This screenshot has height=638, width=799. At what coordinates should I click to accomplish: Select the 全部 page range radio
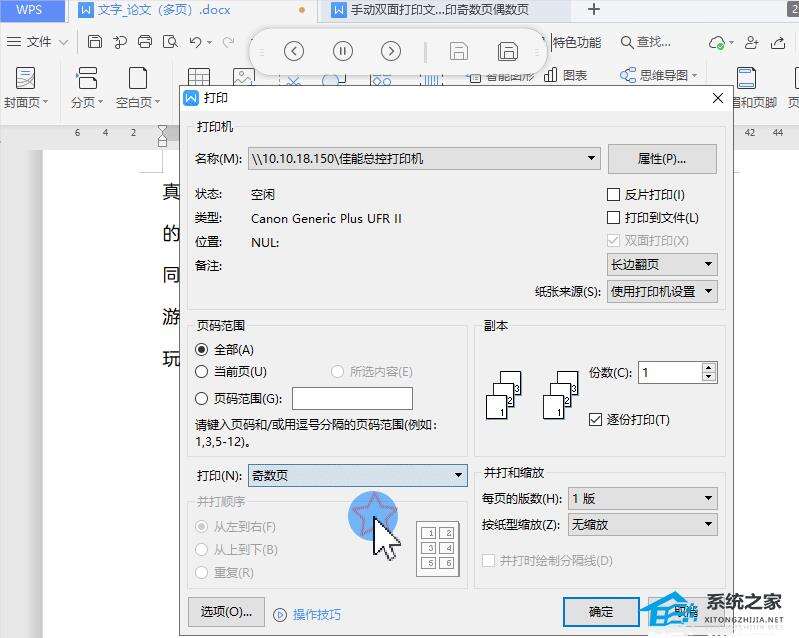point(202,350)
